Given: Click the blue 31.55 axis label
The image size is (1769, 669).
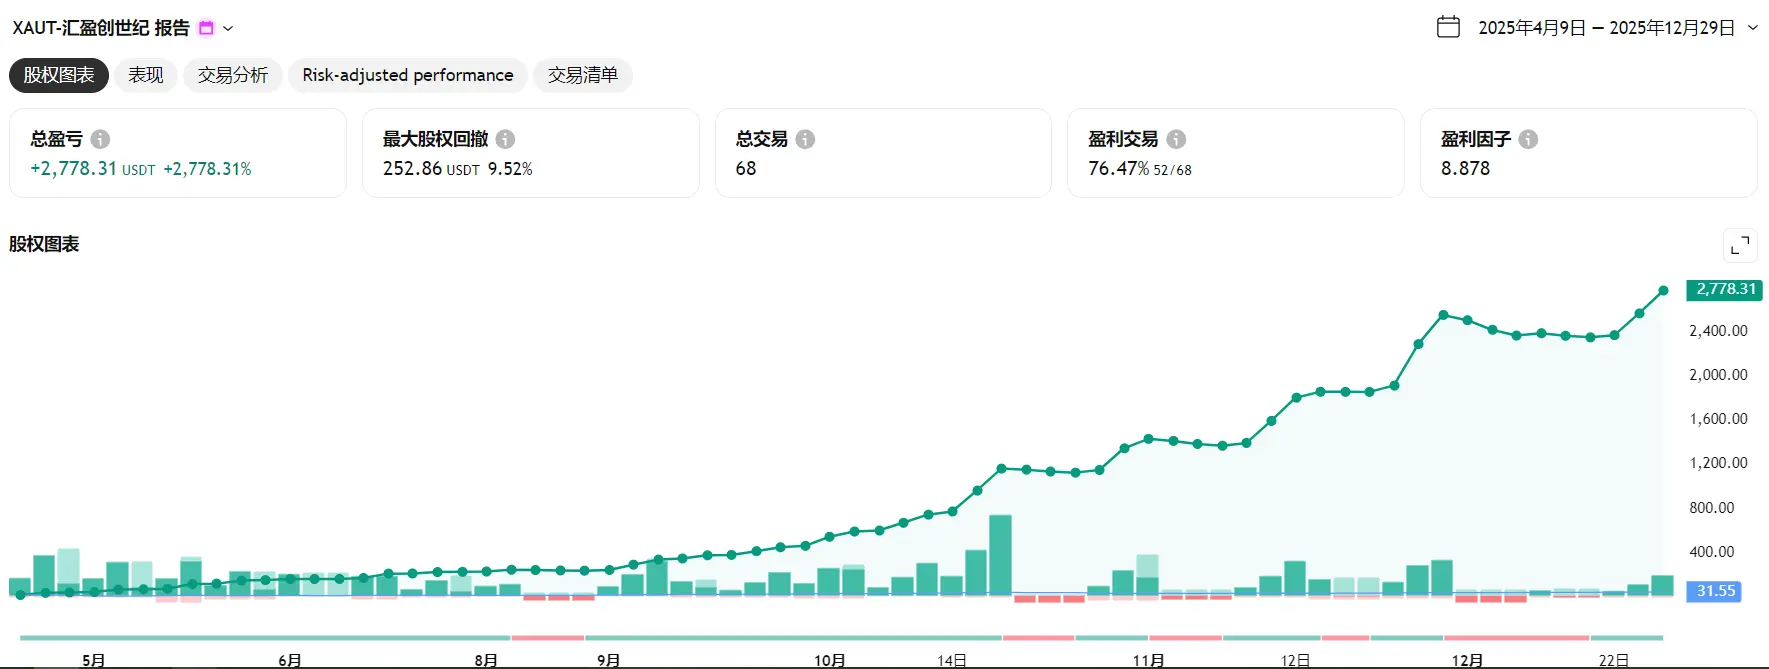Looking at the screenshot, I should point(1715,591).
